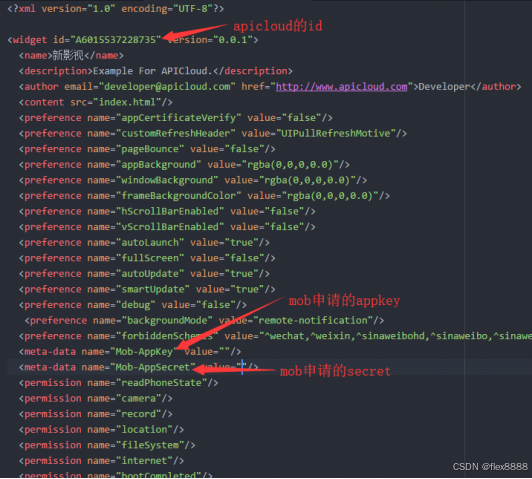Image resolution: width=532 pixels, height=479 pixels.
Task: Click the "fileSystem" permission name
Action: point(150,446)
